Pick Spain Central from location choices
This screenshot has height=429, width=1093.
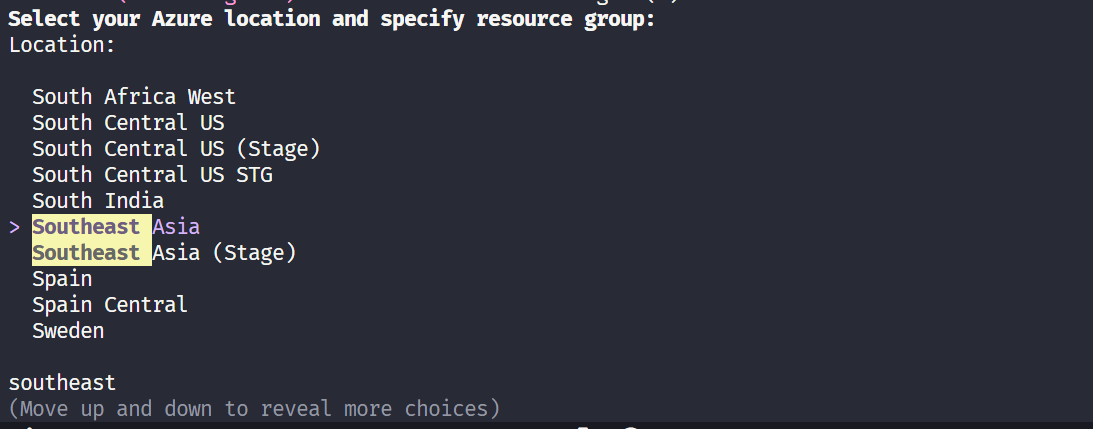pos(109,305)
